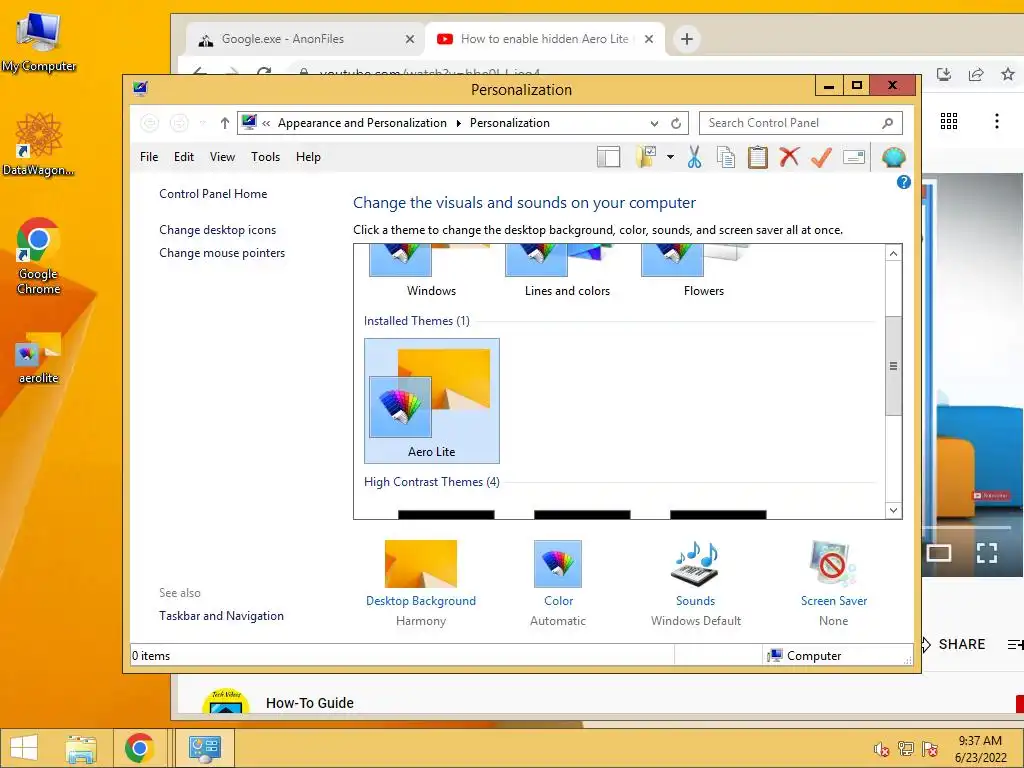
Task: Open the blue Help question mark
Action: tap(903, 182)
